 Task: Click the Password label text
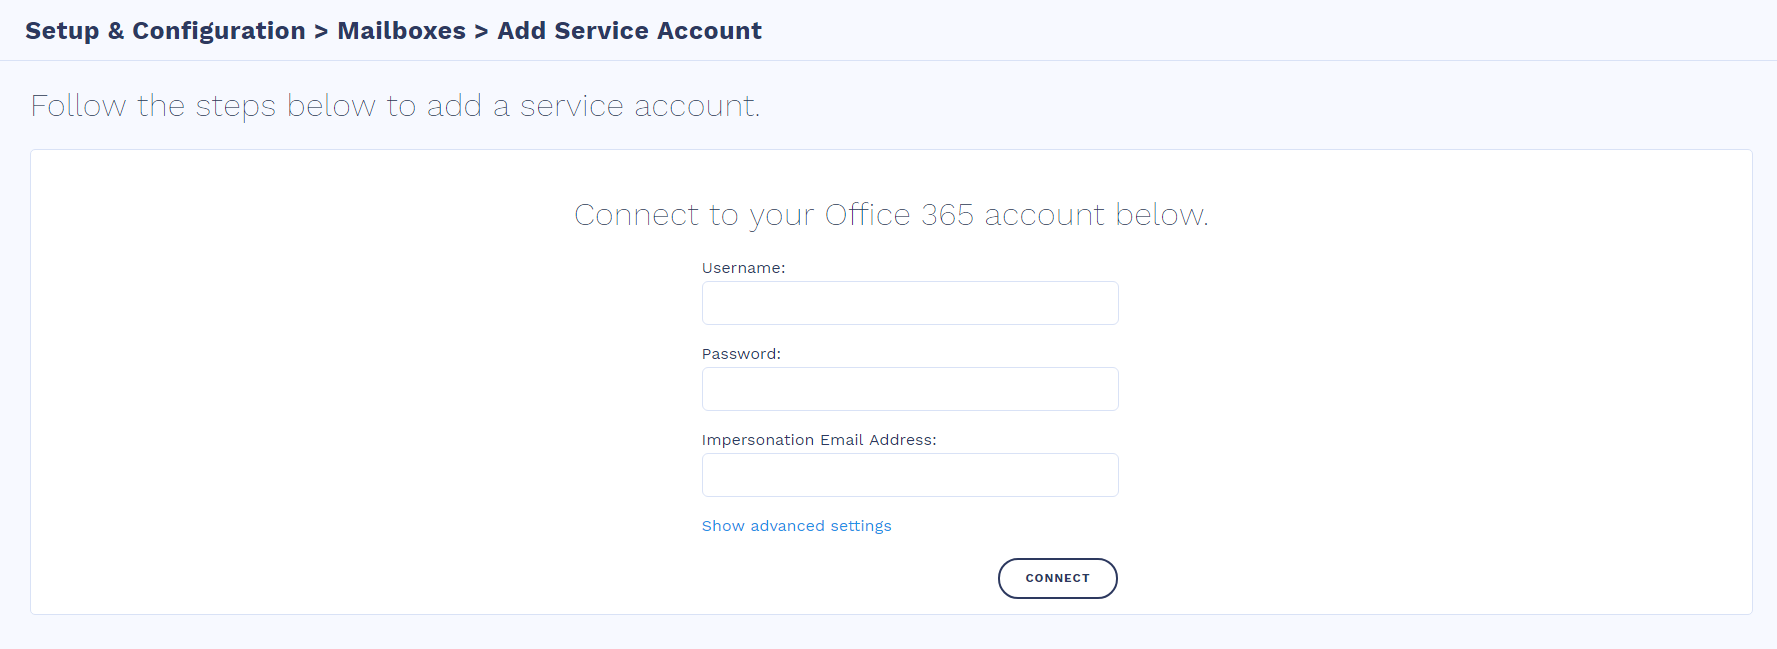click(x=741, y=354)
